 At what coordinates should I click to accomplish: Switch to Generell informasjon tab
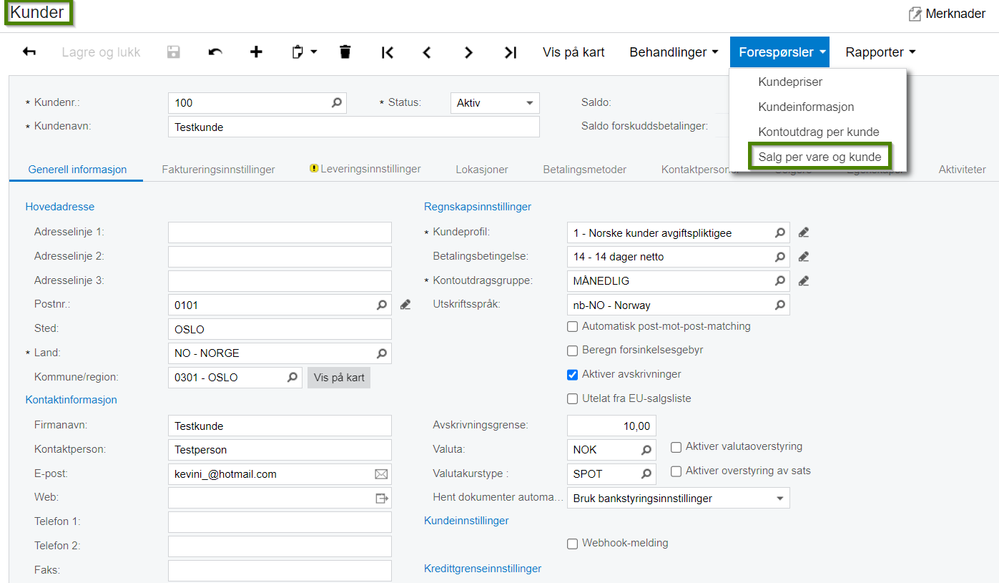pos(77,169)
